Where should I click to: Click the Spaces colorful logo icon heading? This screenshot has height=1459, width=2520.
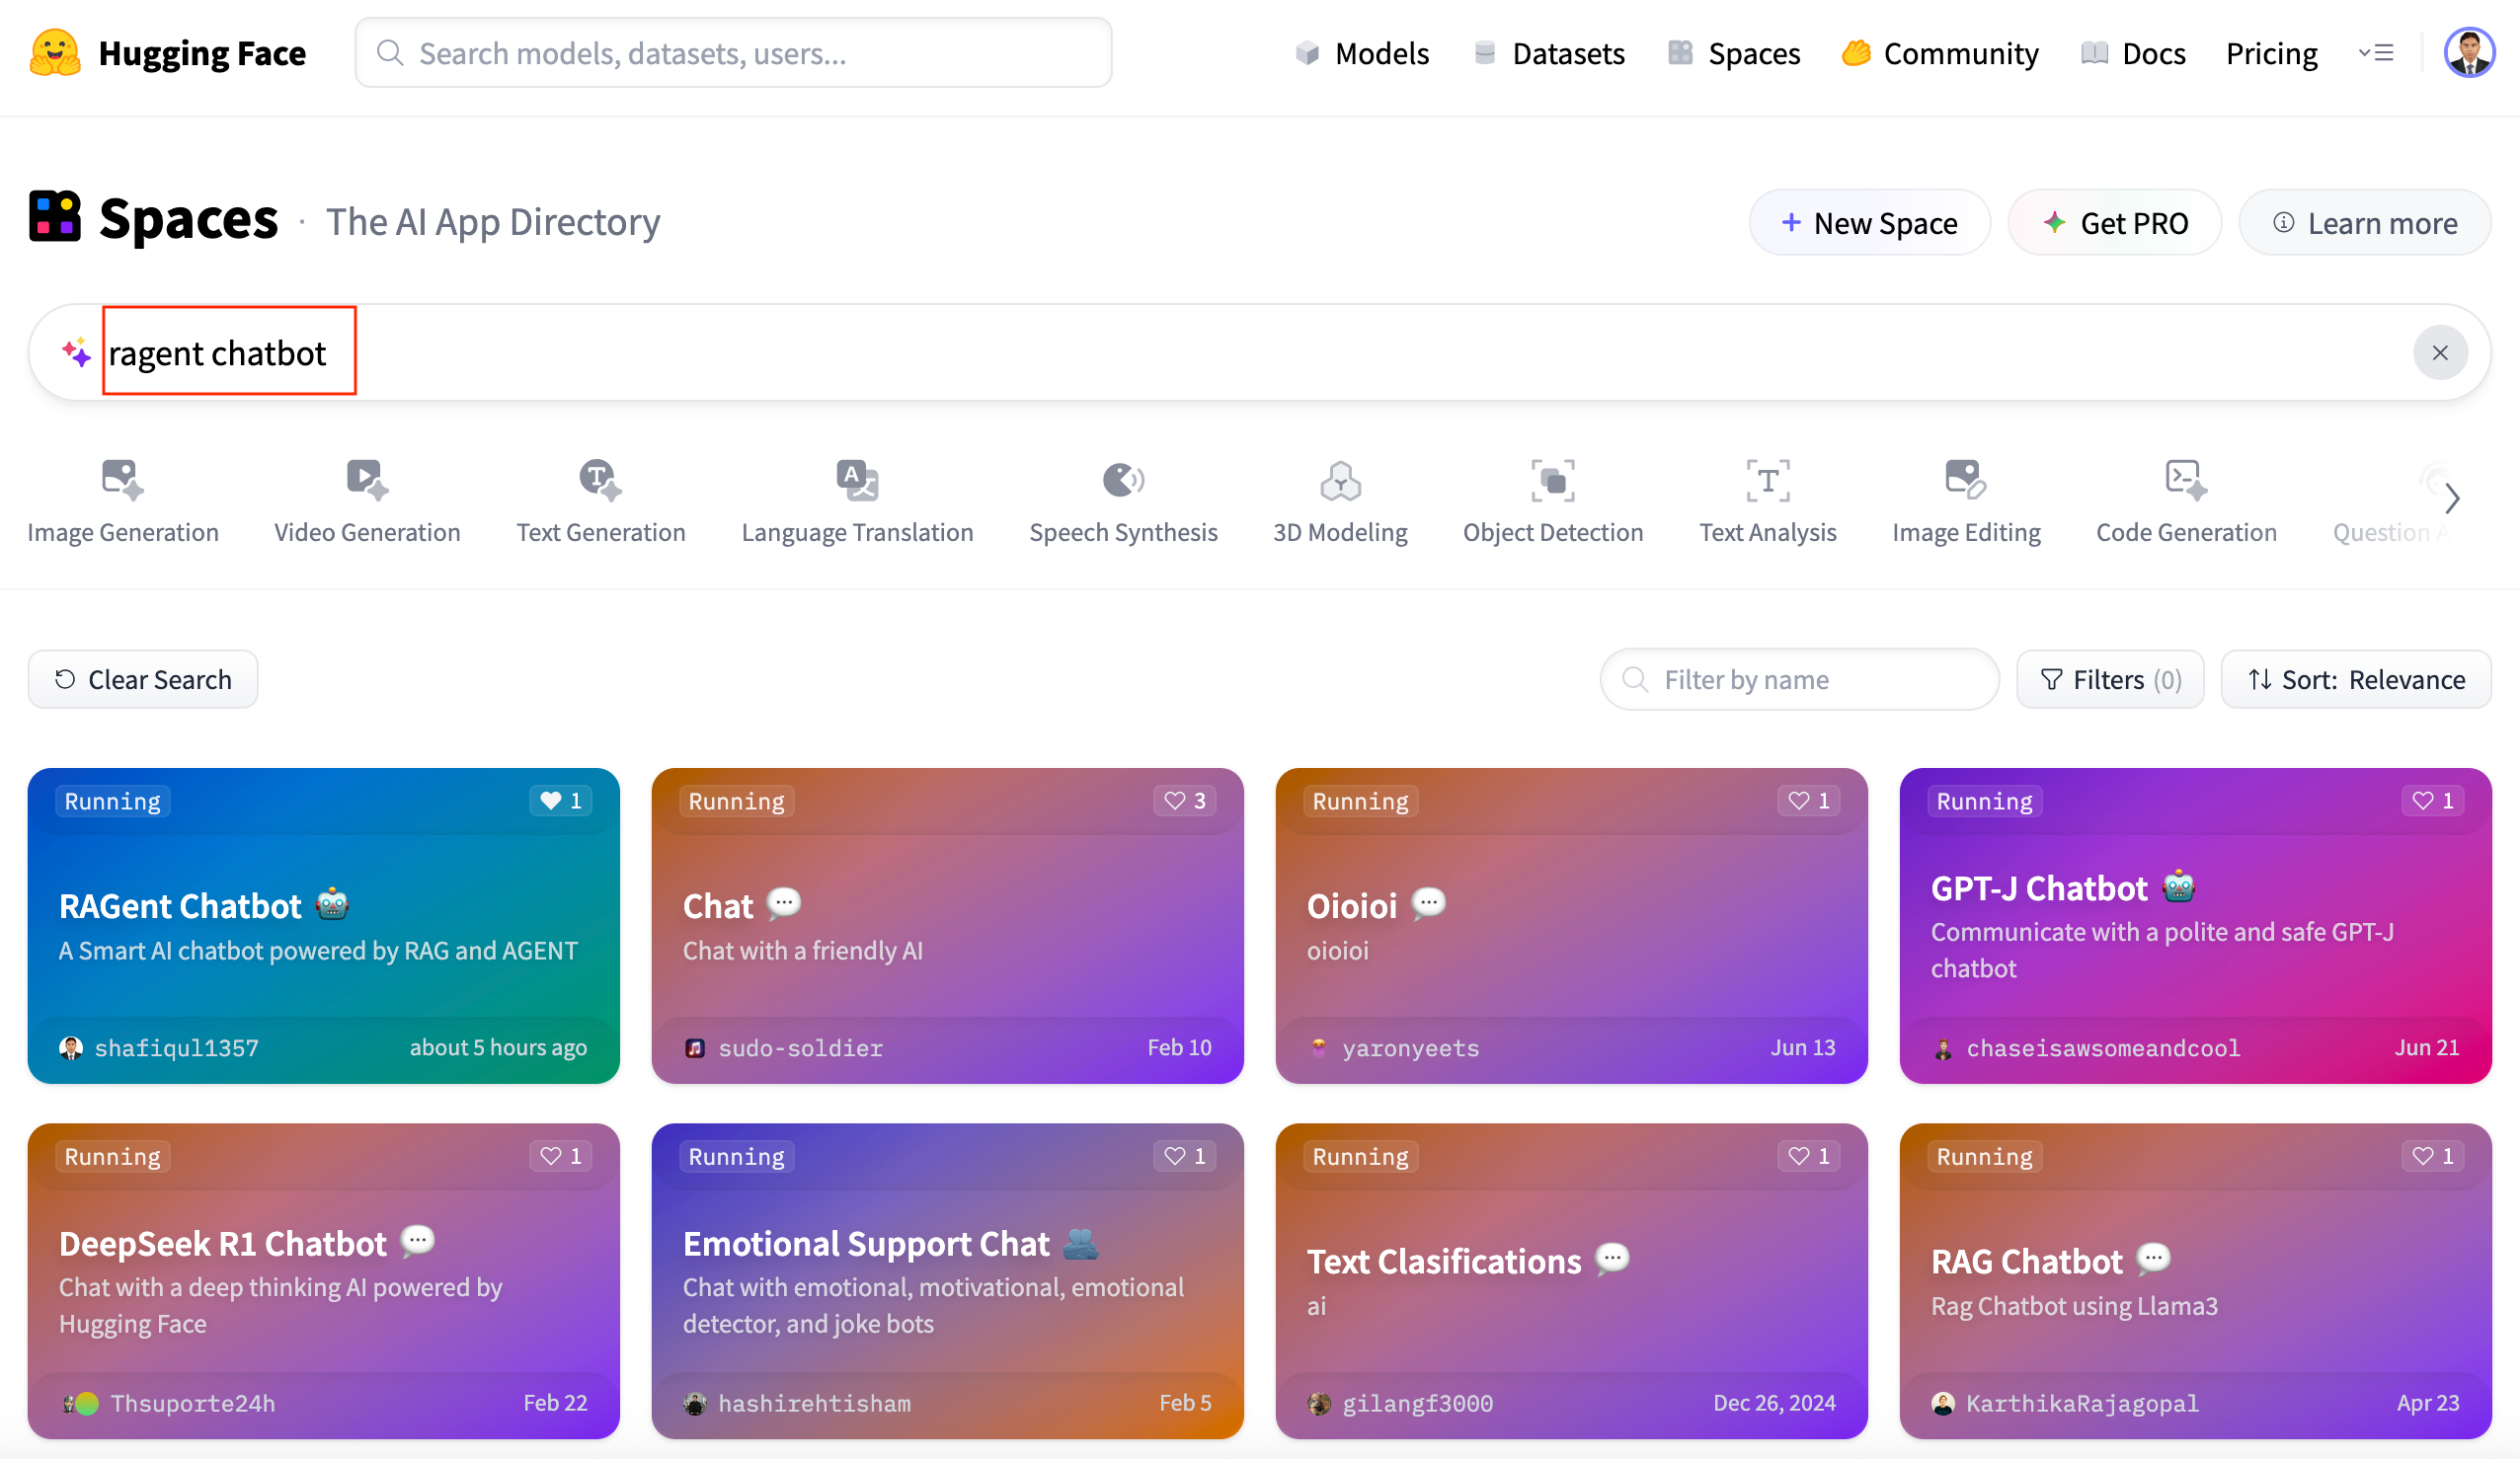pyautogui.click(x=54, y=217)
